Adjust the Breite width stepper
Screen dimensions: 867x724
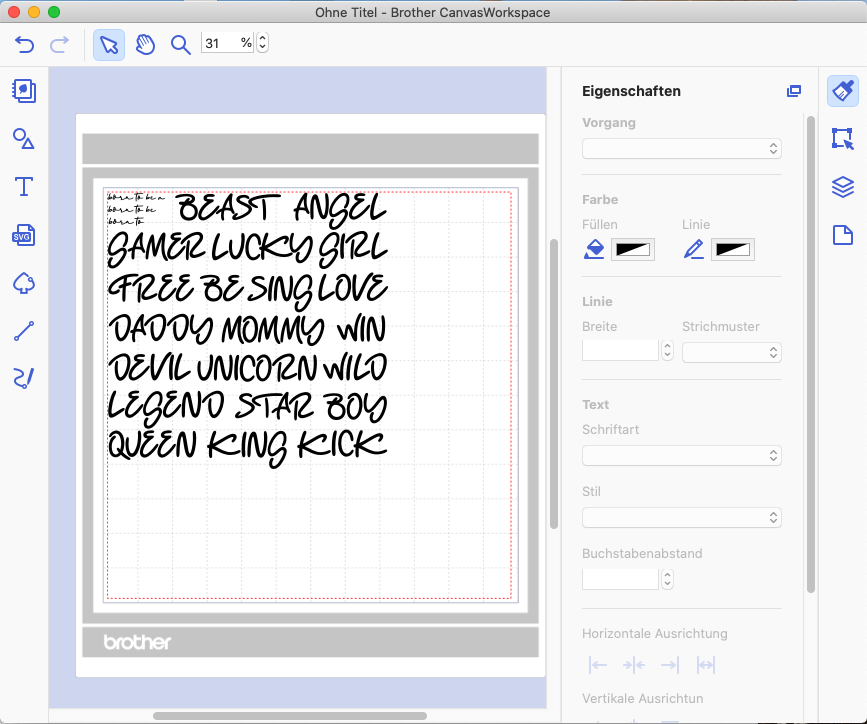pyautogui.click(x=667, y=351)
